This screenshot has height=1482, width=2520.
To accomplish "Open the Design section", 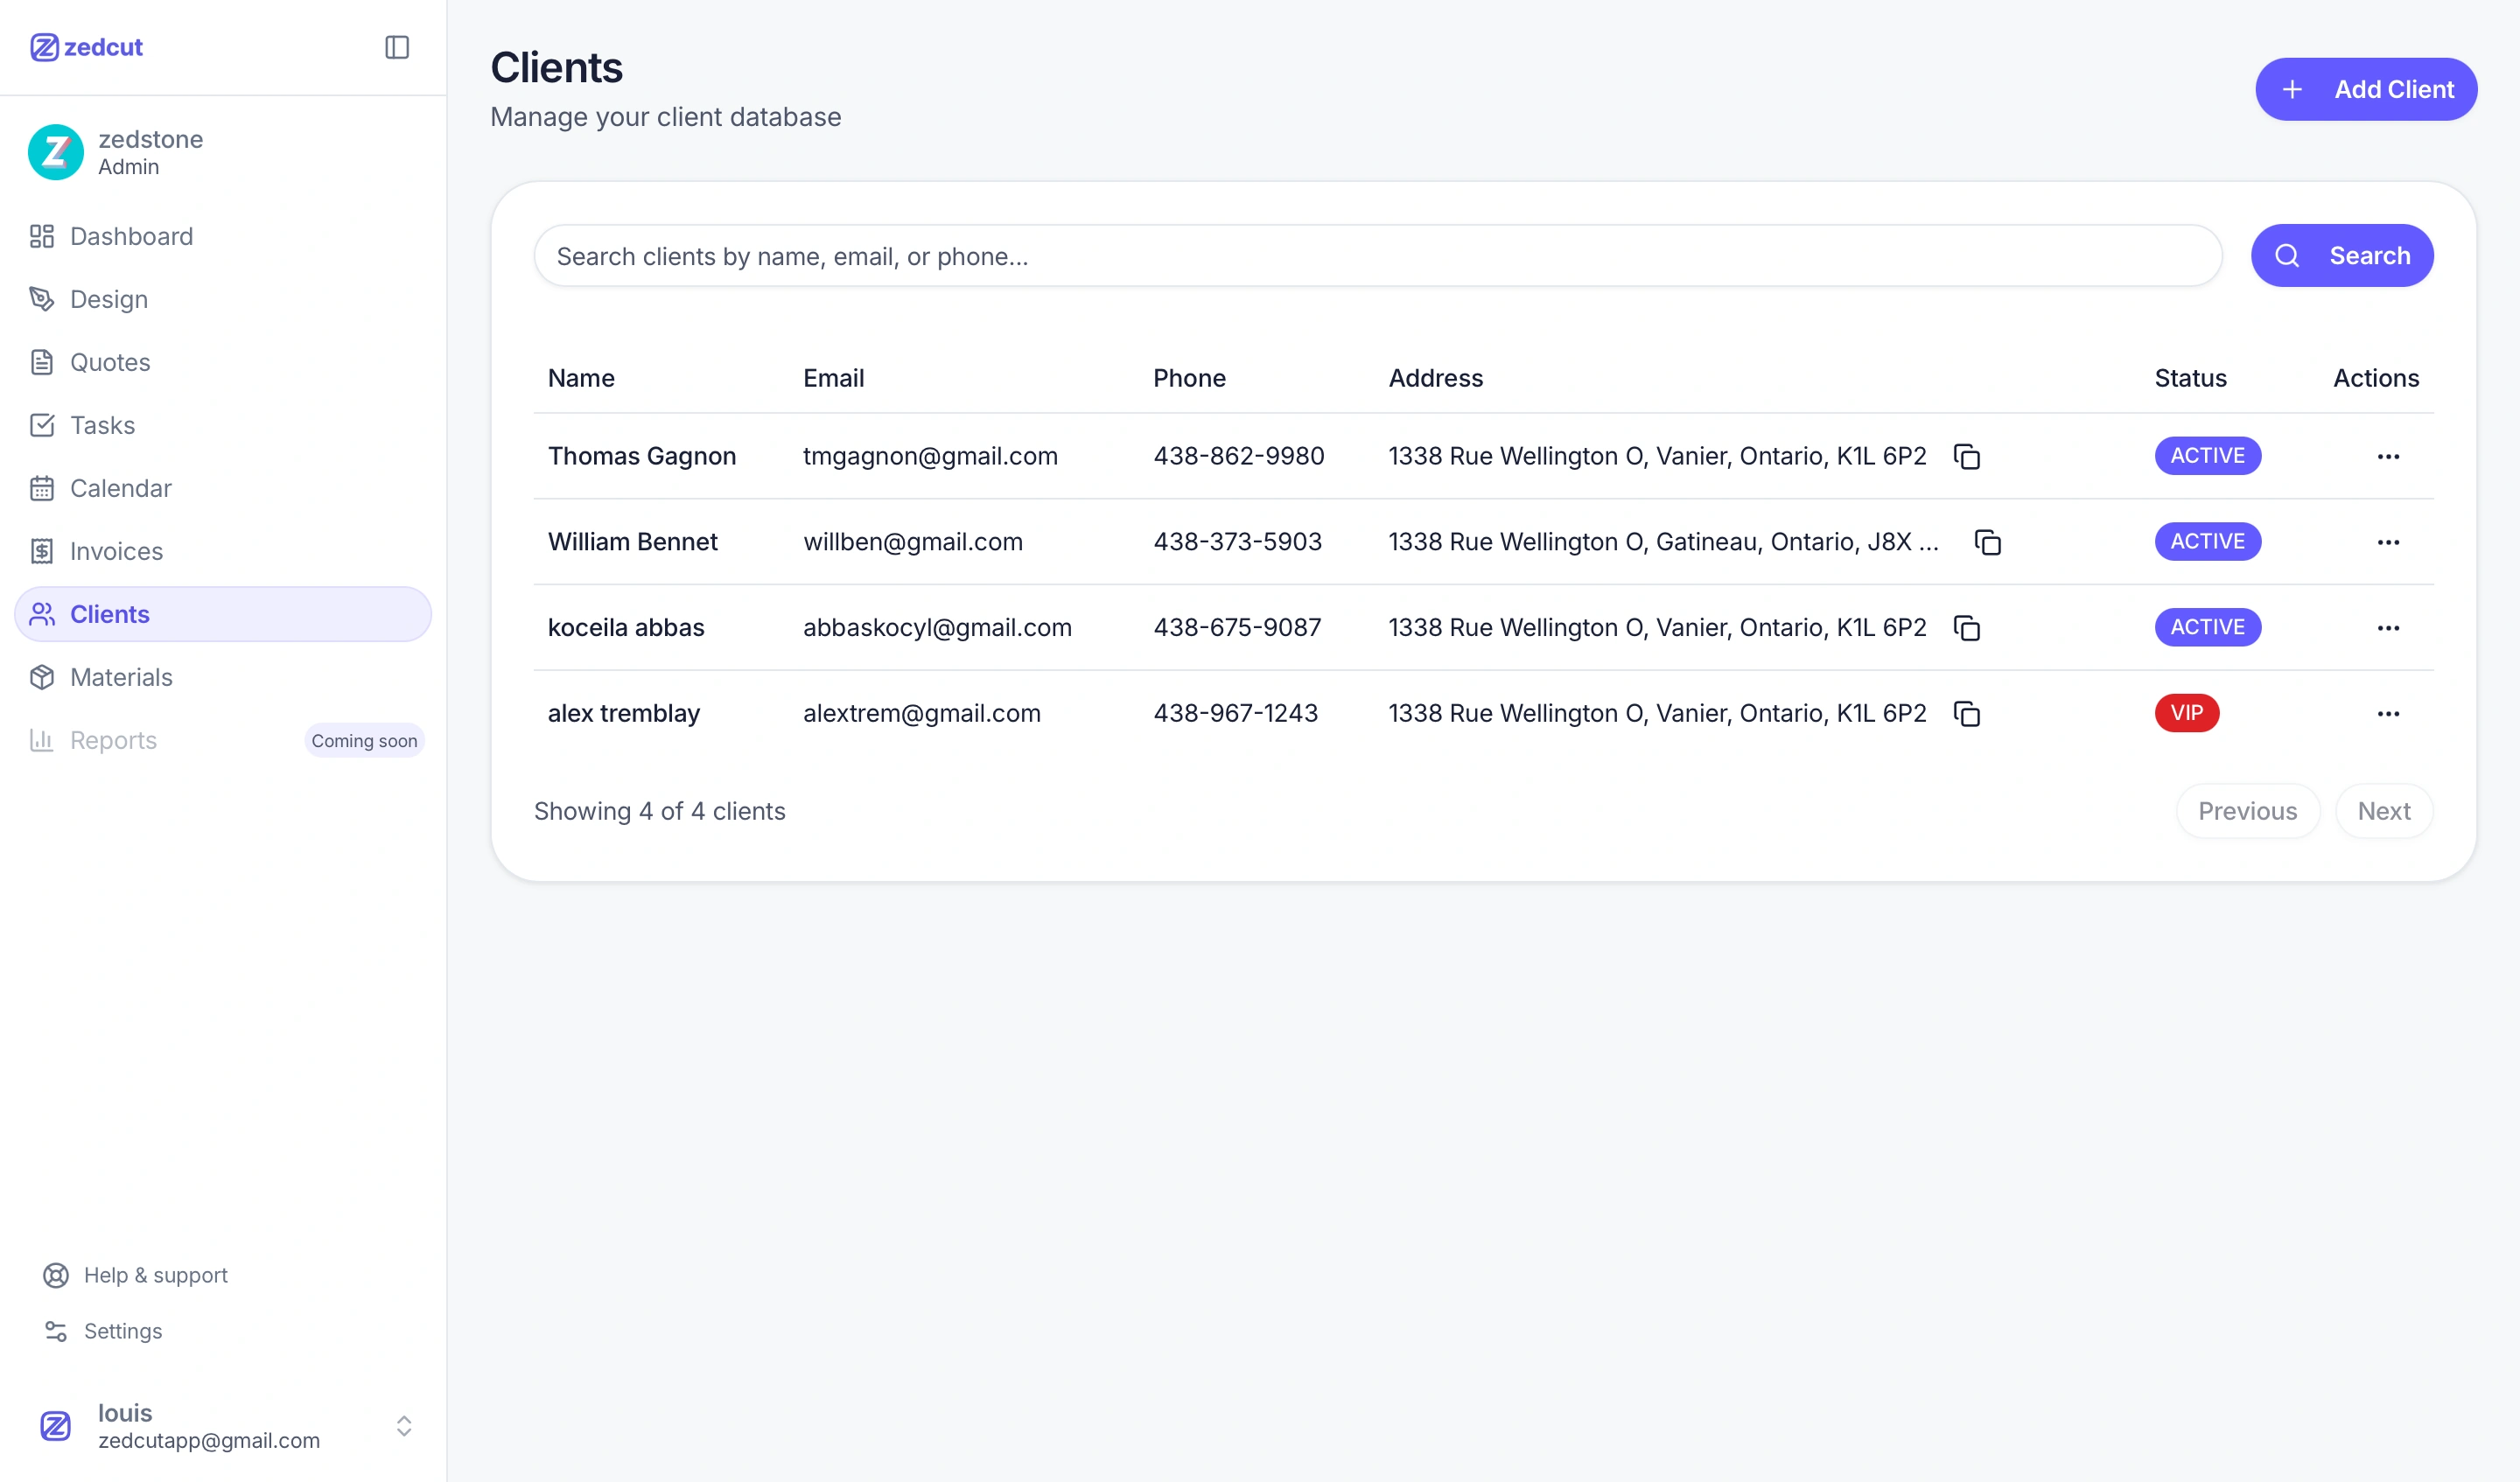I will coord(223,299).
